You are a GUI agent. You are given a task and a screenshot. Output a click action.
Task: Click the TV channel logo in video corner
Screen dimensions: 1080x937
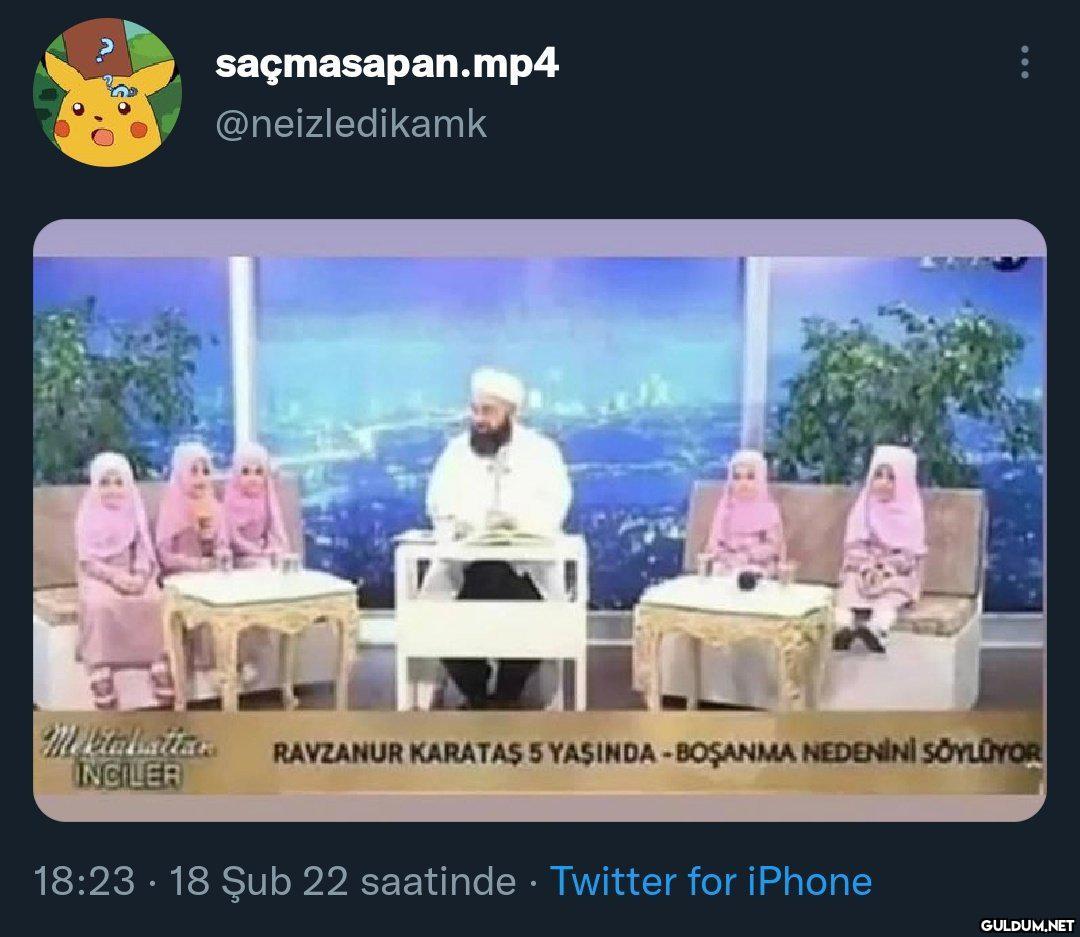pos(973,263)
